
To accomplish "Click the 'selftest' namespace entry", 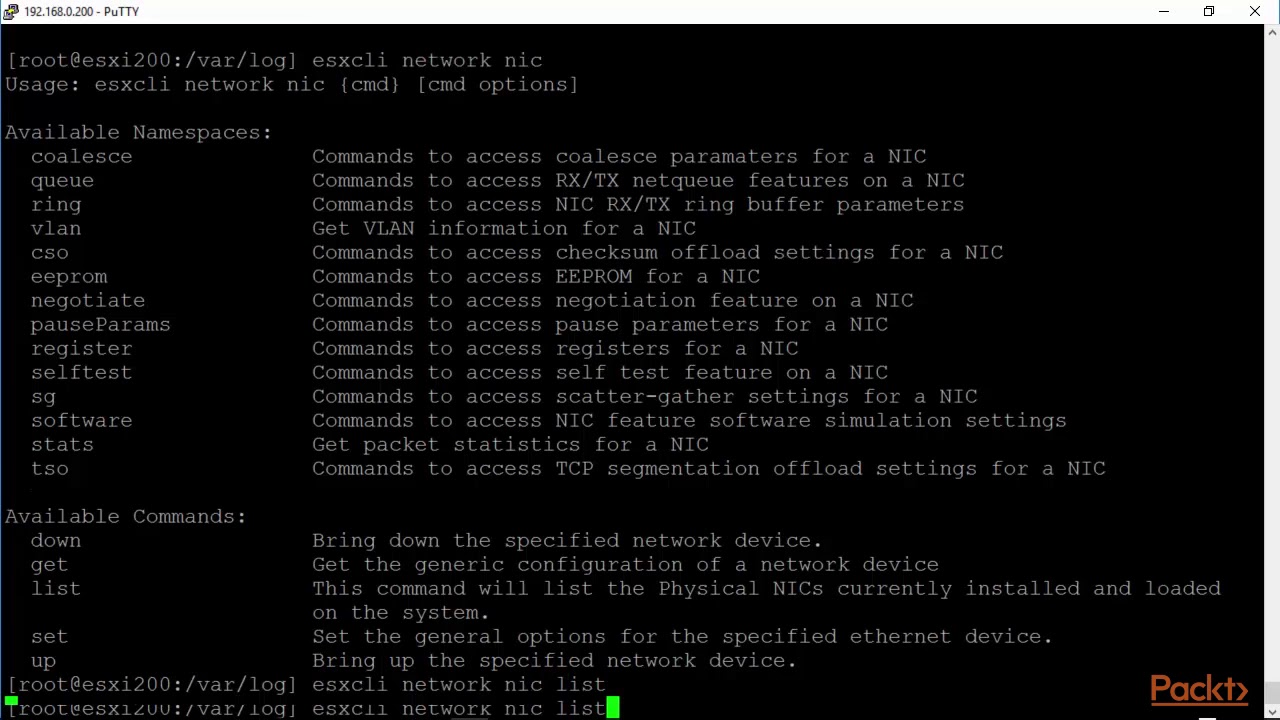I will (81, 372).
